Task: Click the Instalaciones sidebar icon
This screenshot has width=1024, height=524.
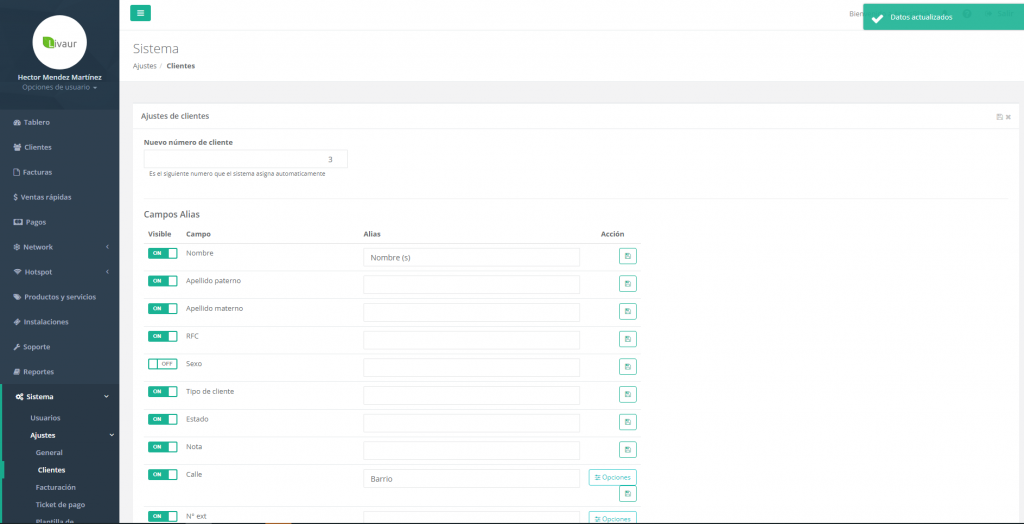Action: coord(17,322)
